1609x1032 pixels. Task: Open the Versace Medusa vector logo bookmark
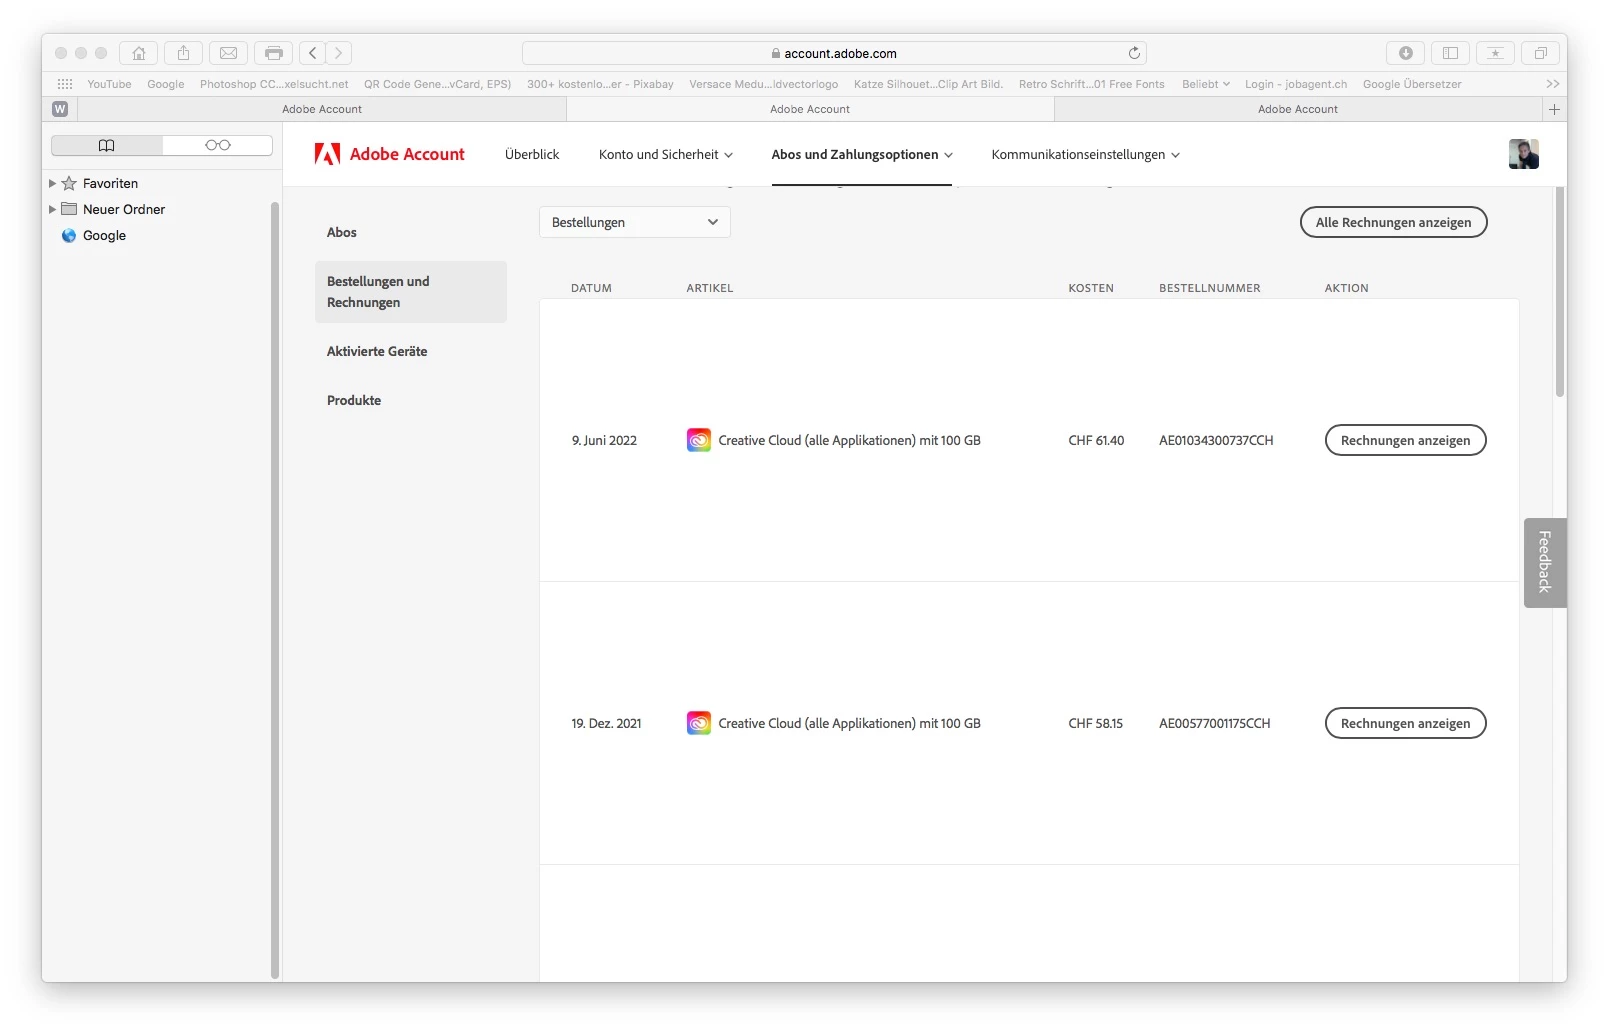tap(764, 84)
